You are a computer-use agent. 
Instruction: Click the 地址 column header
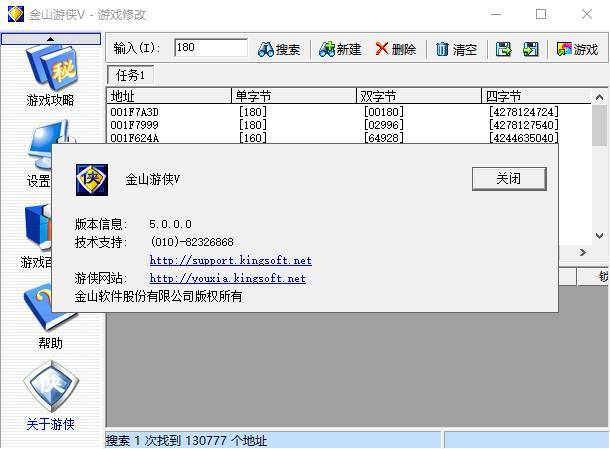(x=169, y=96)
